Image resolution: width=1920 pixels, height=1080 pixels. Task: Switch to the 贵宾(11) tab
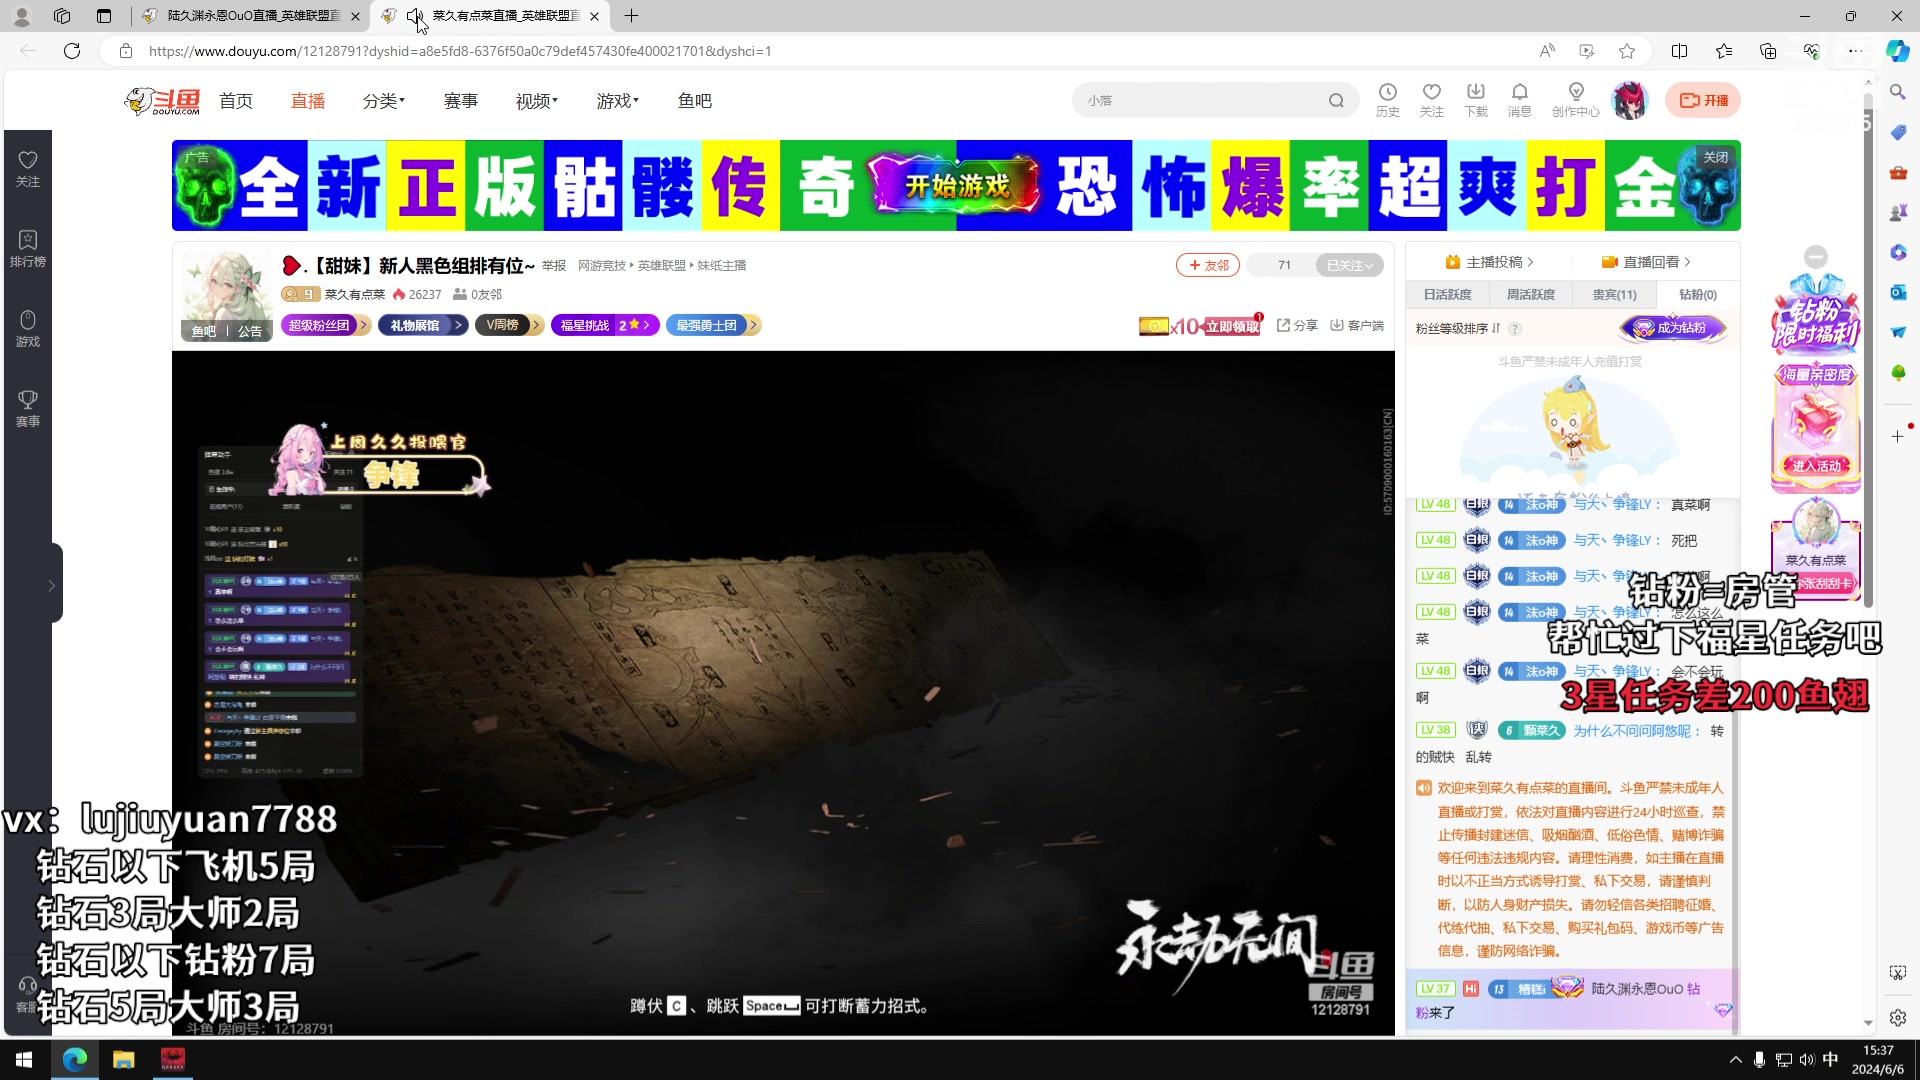click(1614, 295)
